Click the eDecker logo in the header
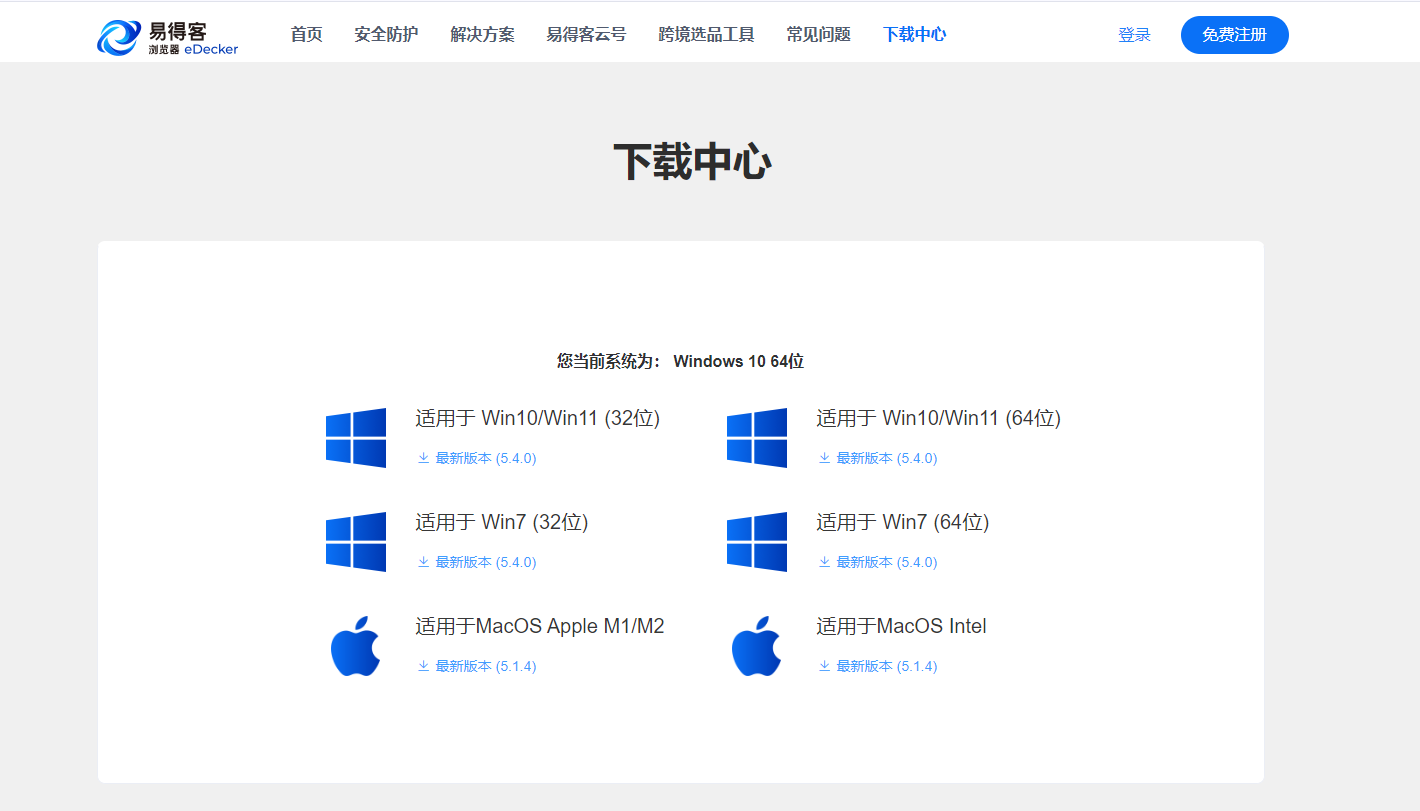The width and height of the screenshot is (1420, 811). pyautogui.click(x=168, y=36)
